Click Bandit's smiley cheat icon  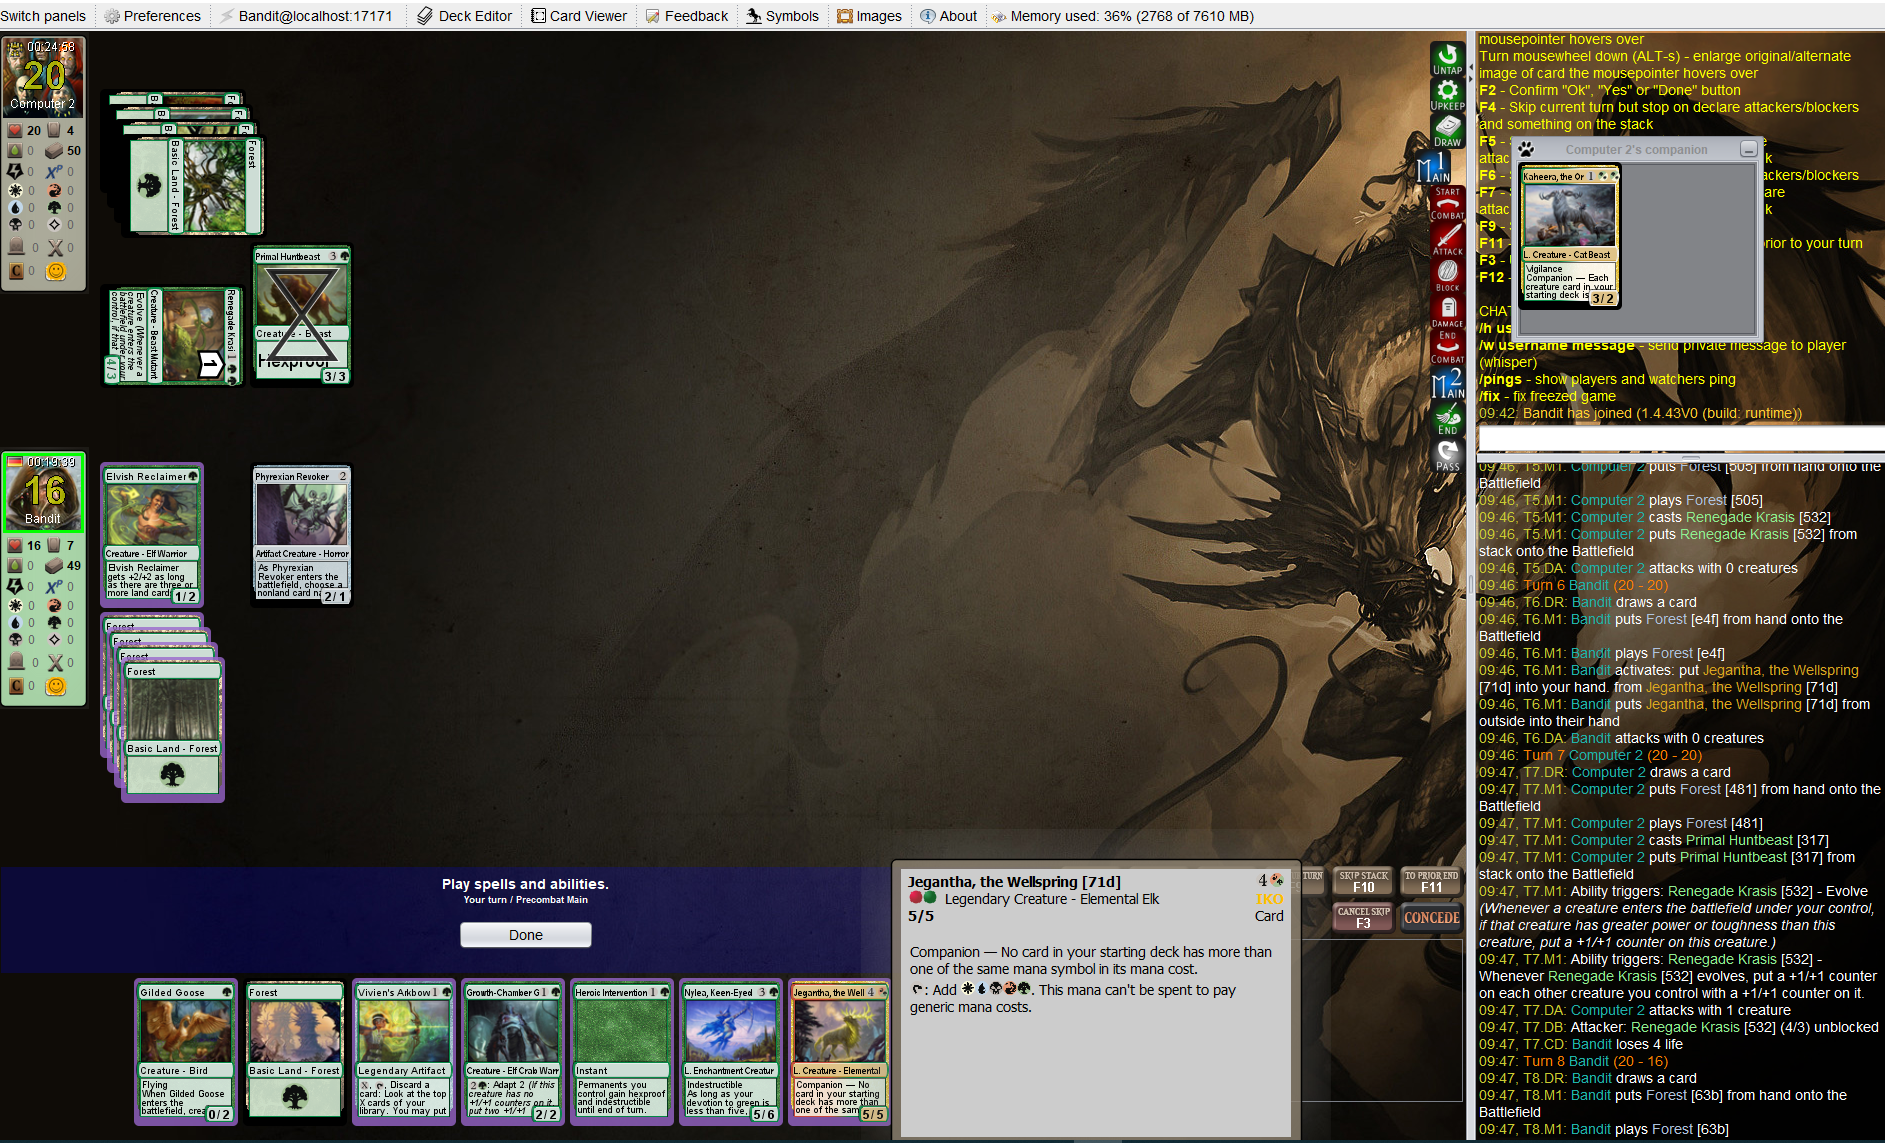point(56,686)
